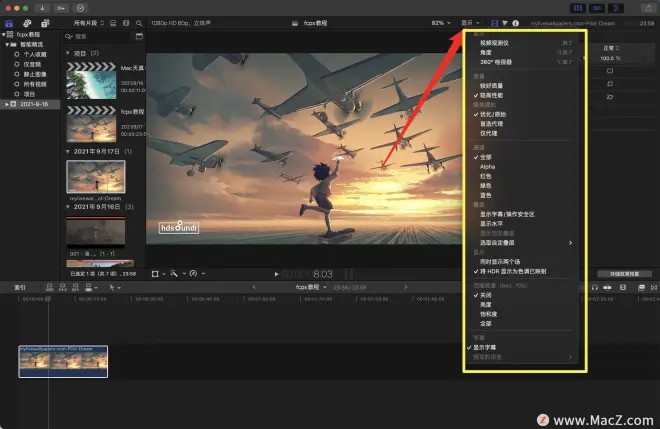Viewport: 660px width, 429px height.
Task: Click the background tasks checkmark icon
Action: (80, 8)
